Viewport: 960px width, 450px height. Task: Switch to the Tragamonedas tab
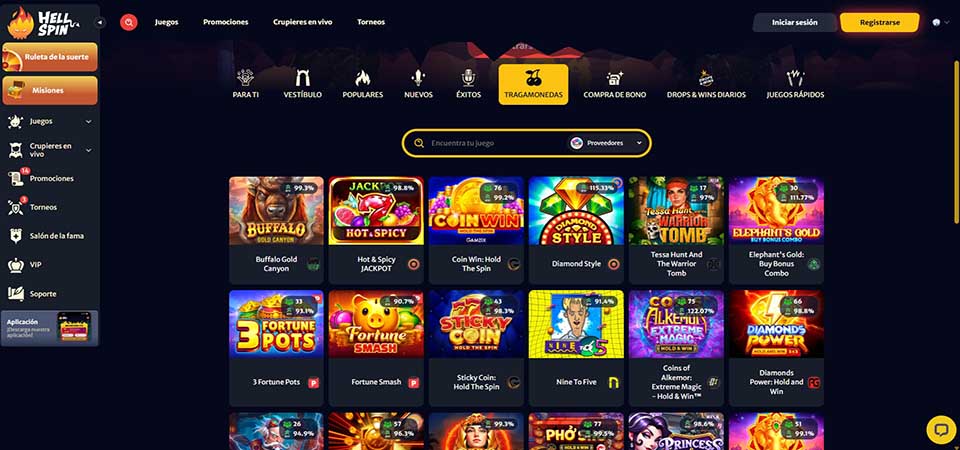533,84
